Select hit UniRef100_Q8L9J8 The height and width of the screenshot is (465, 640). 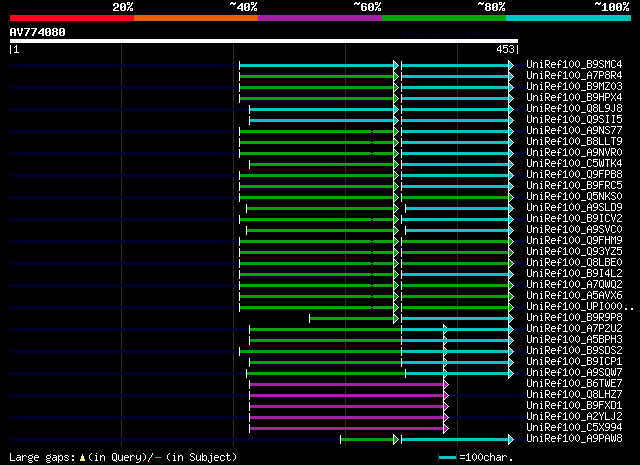(574, 109)
